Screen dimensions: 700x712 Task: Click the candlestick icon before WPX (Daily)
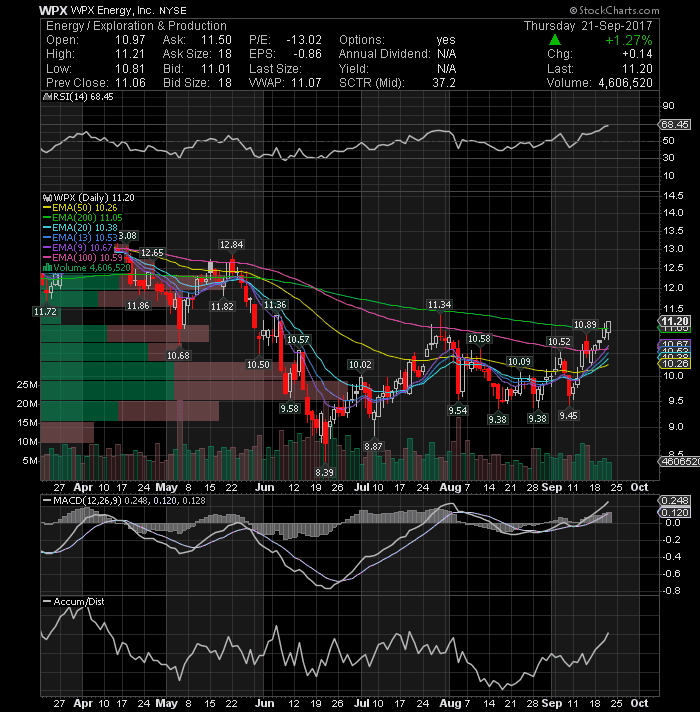tap(47, 198)
